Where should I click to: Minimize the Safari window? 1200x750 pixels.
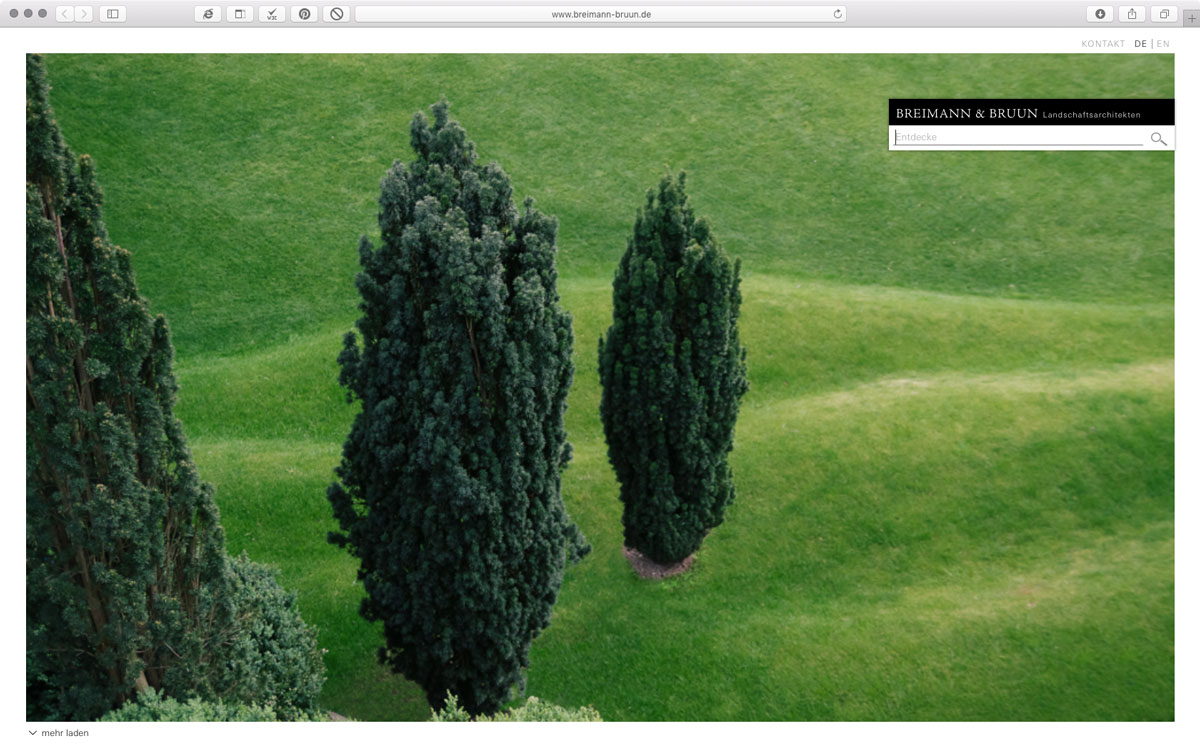point(28,13)
